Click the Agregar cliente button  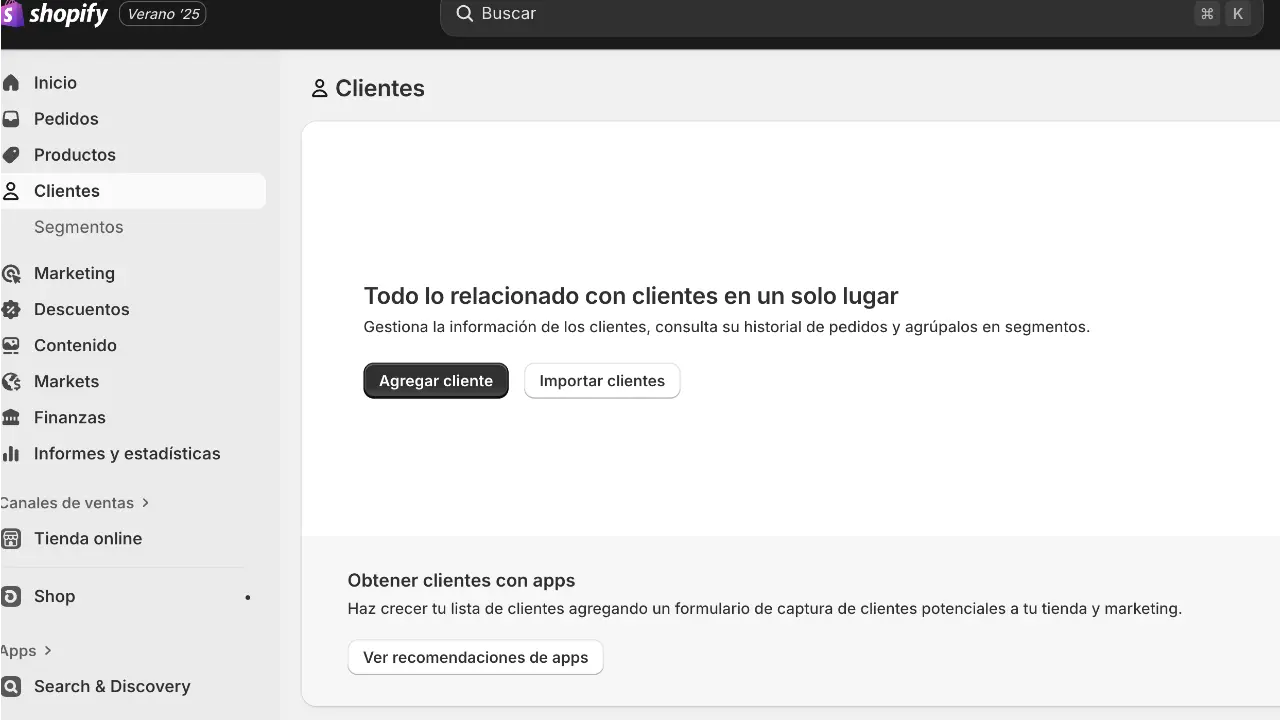point(435,380)
